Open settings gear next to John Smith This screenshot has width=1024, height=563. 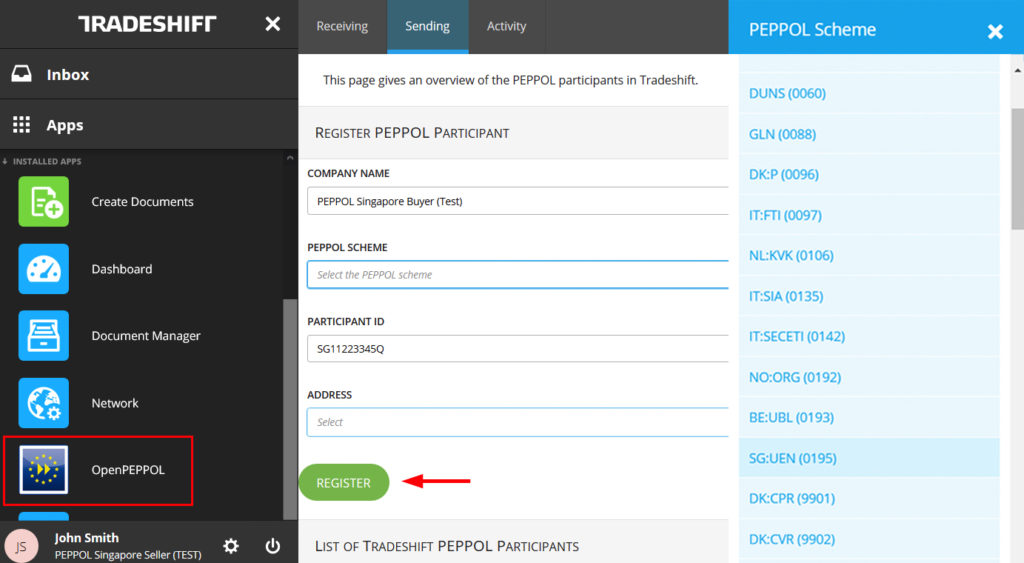231,546
